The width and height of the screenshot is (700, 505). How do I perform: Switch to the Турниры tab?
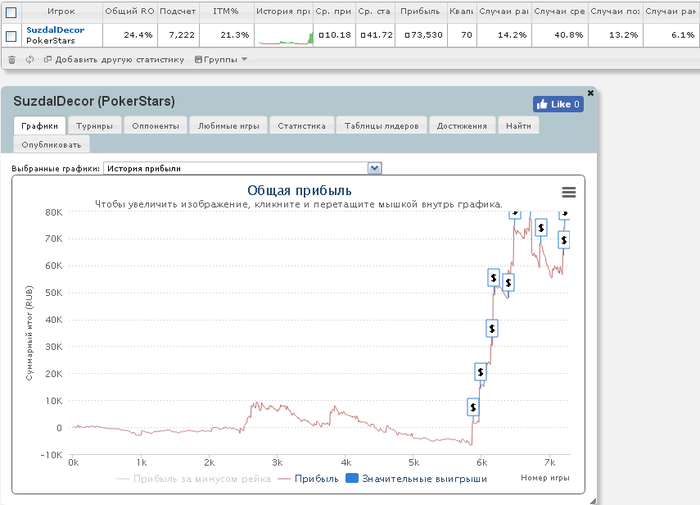click(94, 126)
